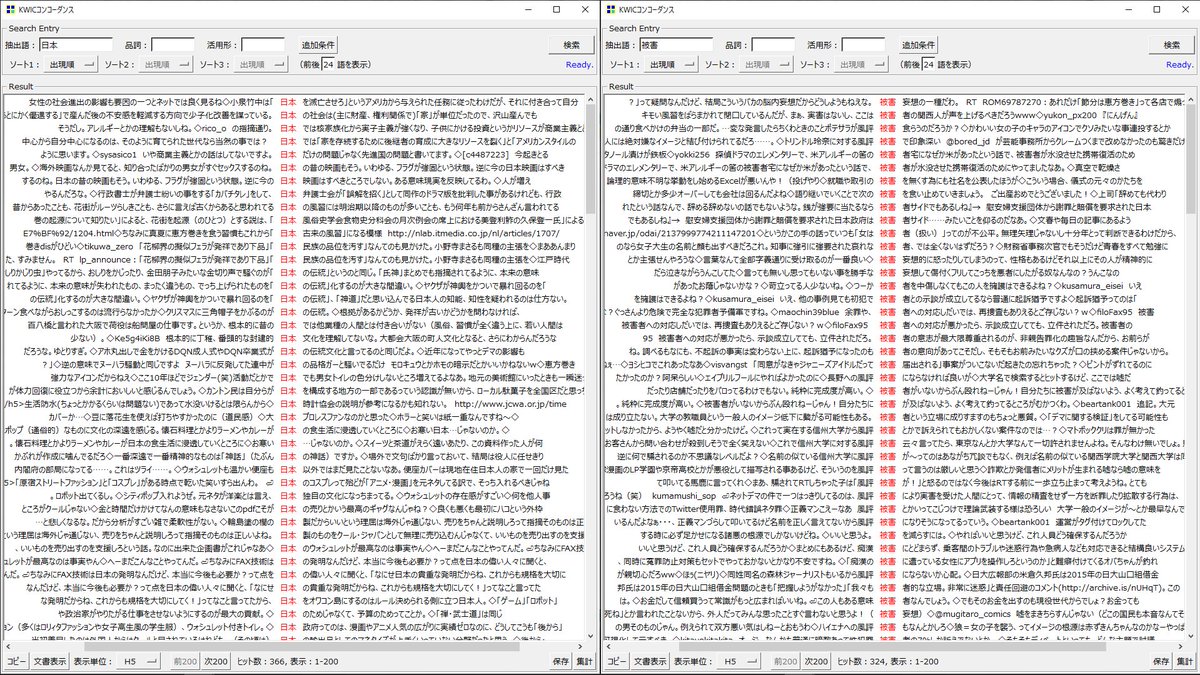Show 次200 results in the left window
The height and width of the screenshot is (675, 1200).
click(x=217, y=662)
